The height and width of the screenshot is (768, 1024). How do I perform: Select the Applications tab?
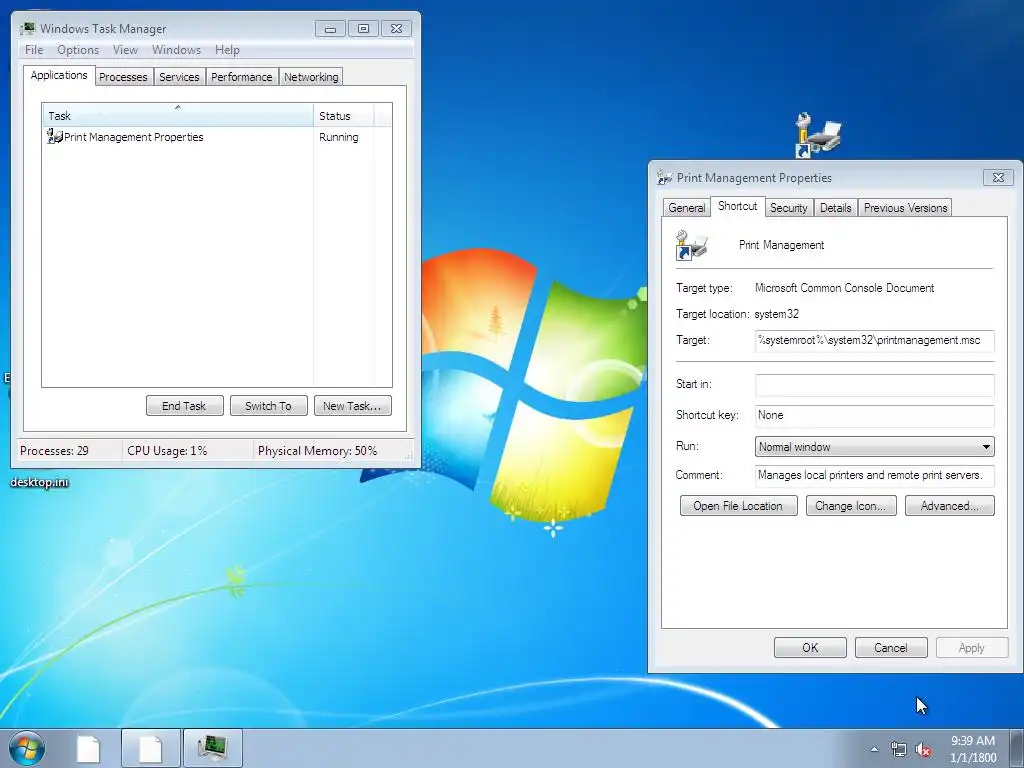point(59,75)
